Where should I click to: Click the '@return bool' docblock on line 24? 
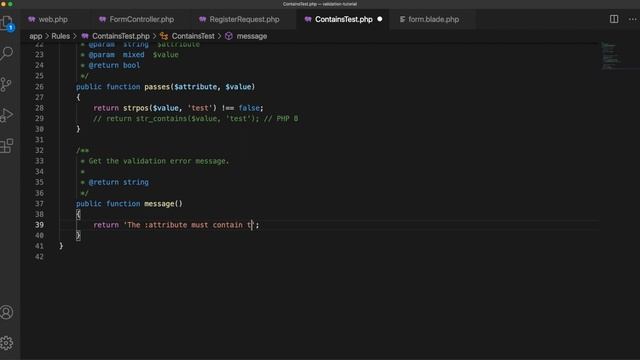point(114,65)
